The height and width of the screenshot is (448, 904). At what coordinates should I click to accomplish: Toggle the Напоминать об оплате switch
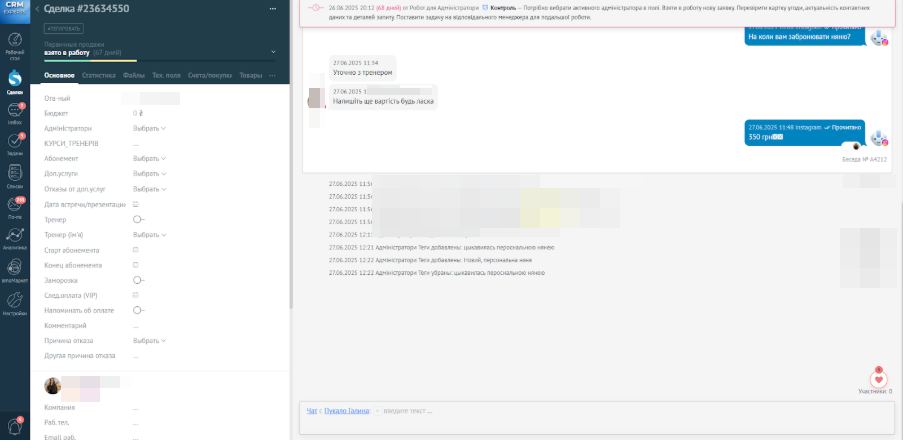[138, 310]
